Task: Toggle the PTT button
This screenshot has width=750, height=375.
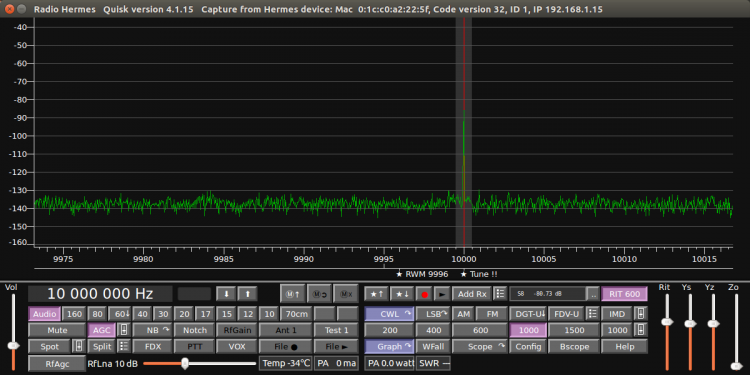Action: point(194,347)
